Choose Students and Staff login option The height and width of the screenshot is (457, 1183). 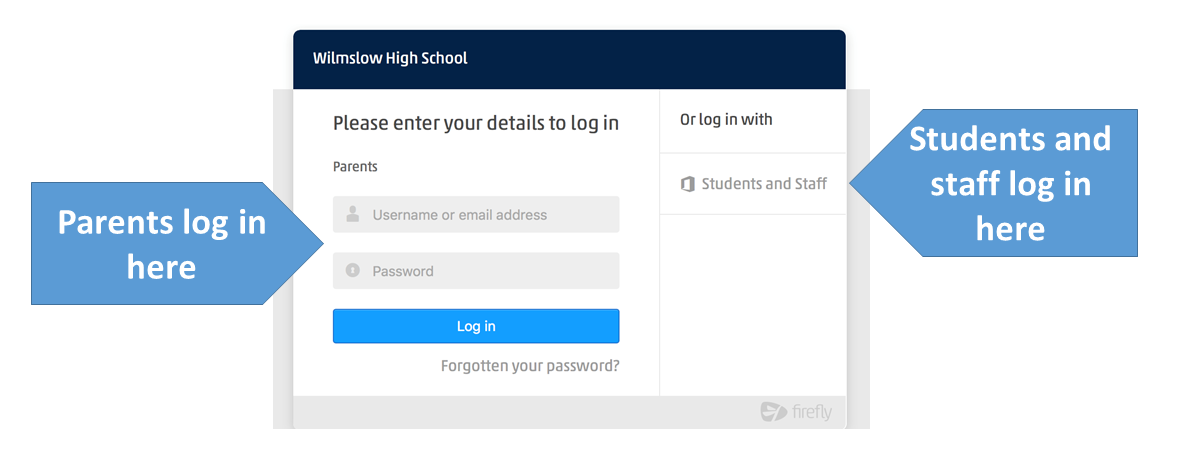(764, 184)
